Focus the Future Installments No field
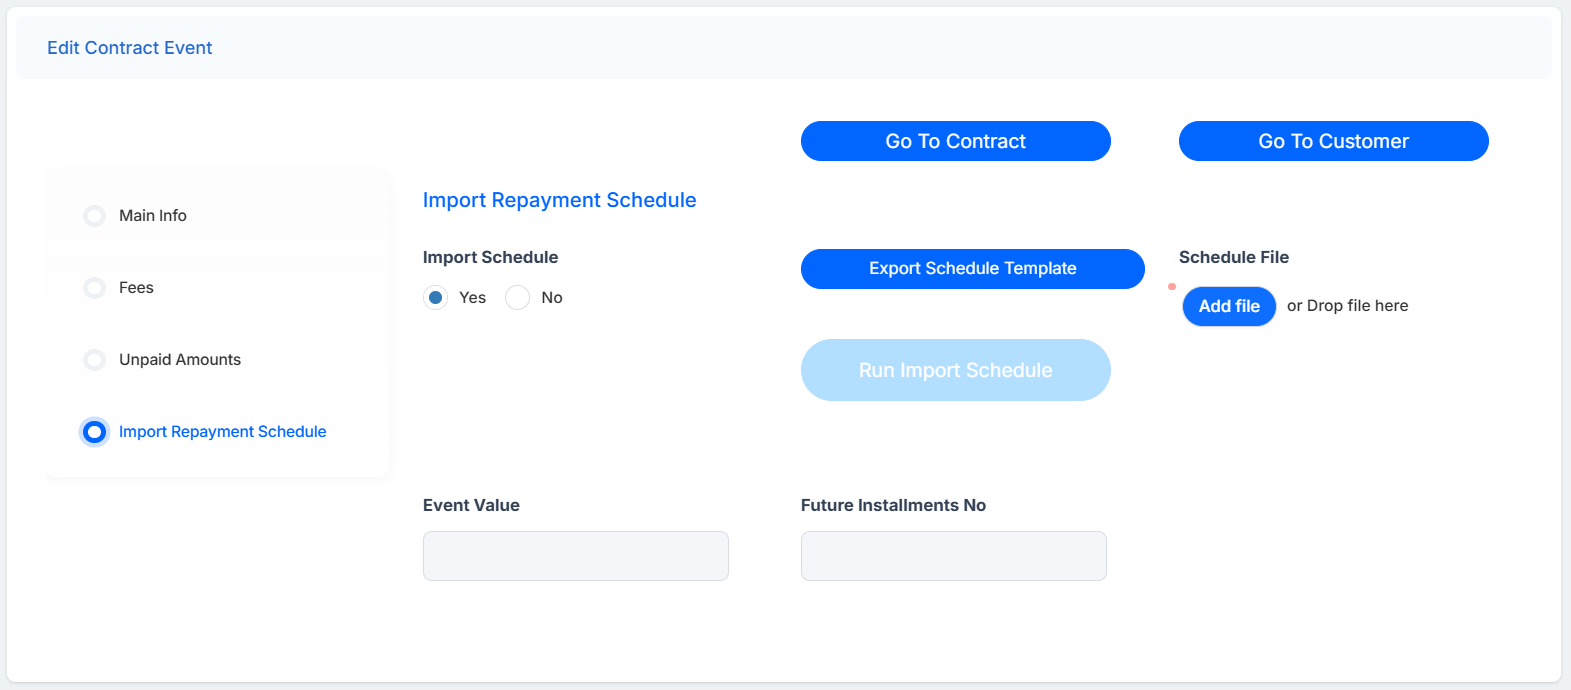 (x=954, y=556)
